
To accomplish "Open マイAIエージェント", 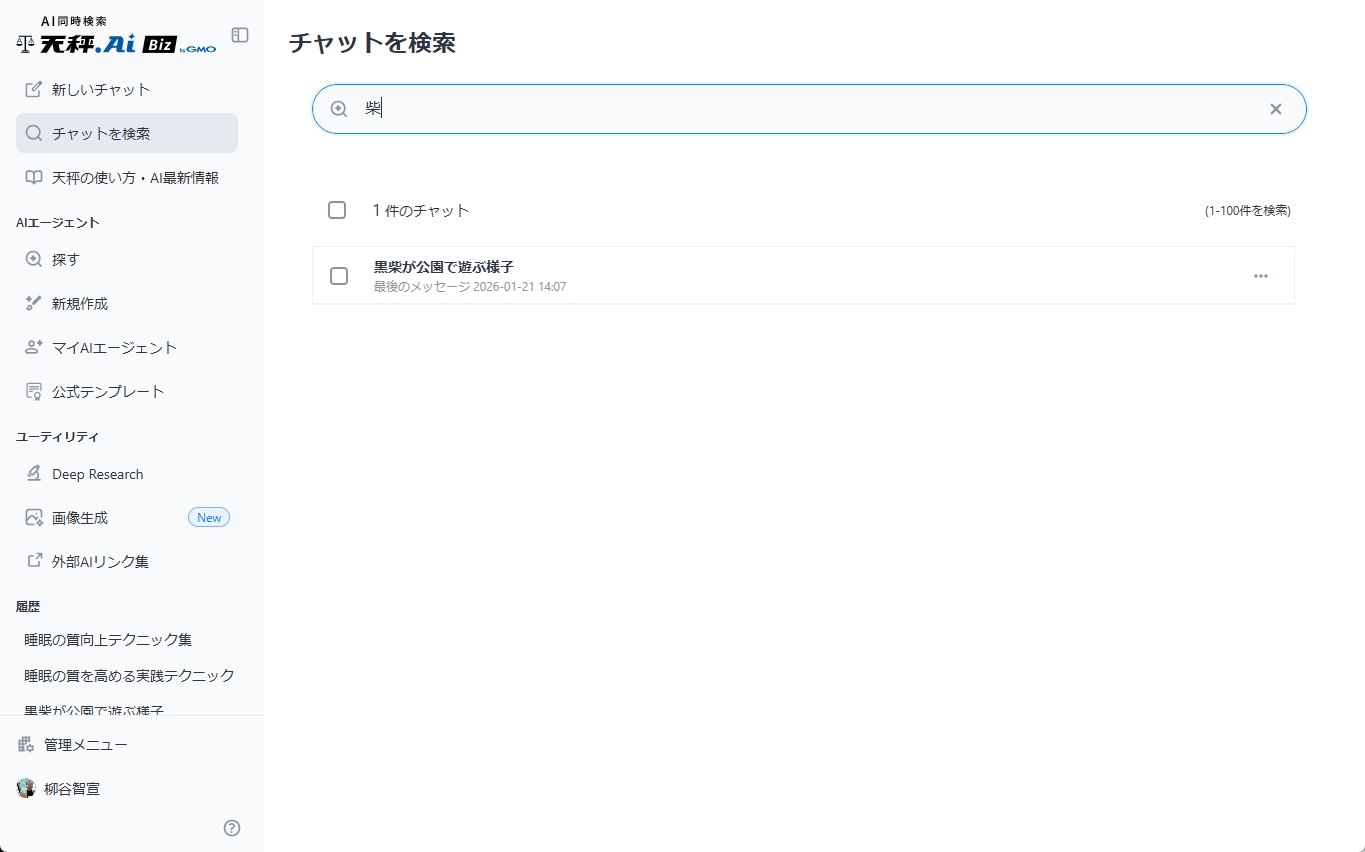I will pyautogui.click(x=114, y=347).
